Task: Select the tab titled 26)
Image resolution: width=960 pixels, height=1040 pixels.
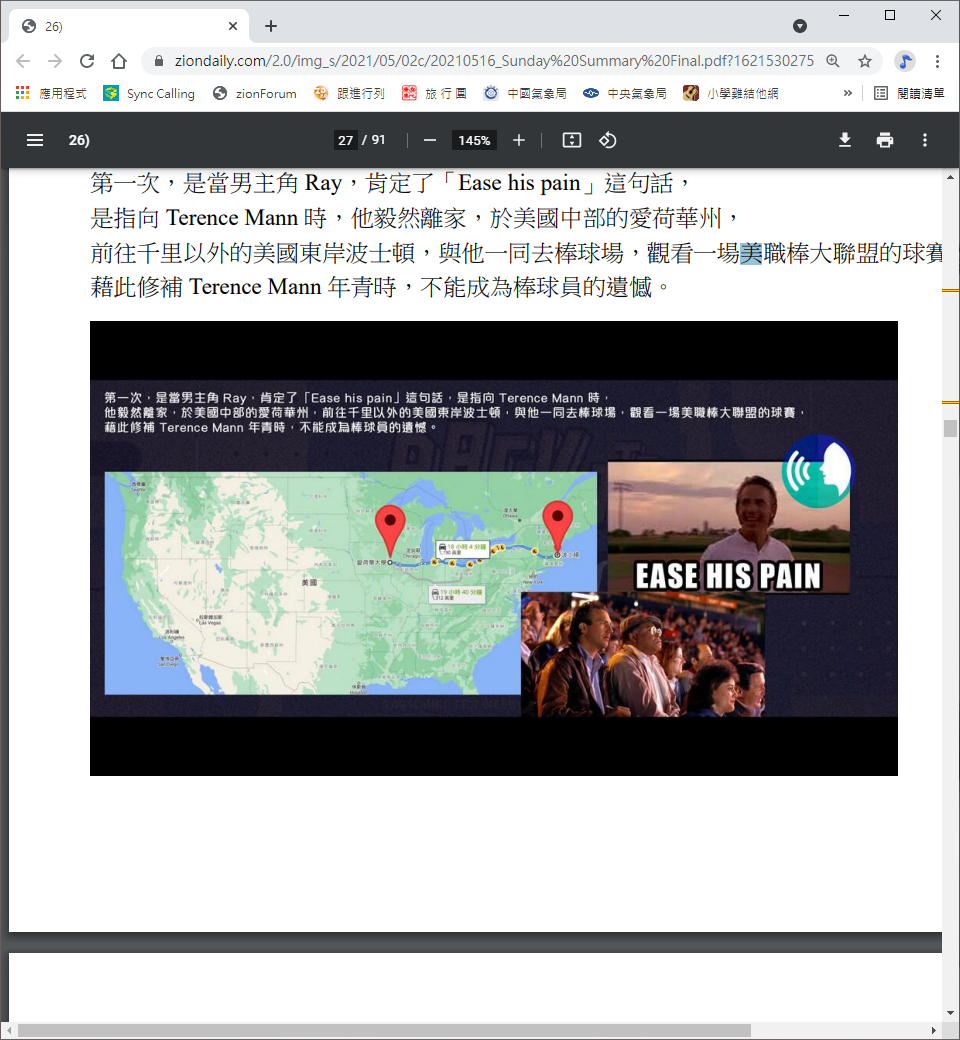Action: tap(129, 26)
